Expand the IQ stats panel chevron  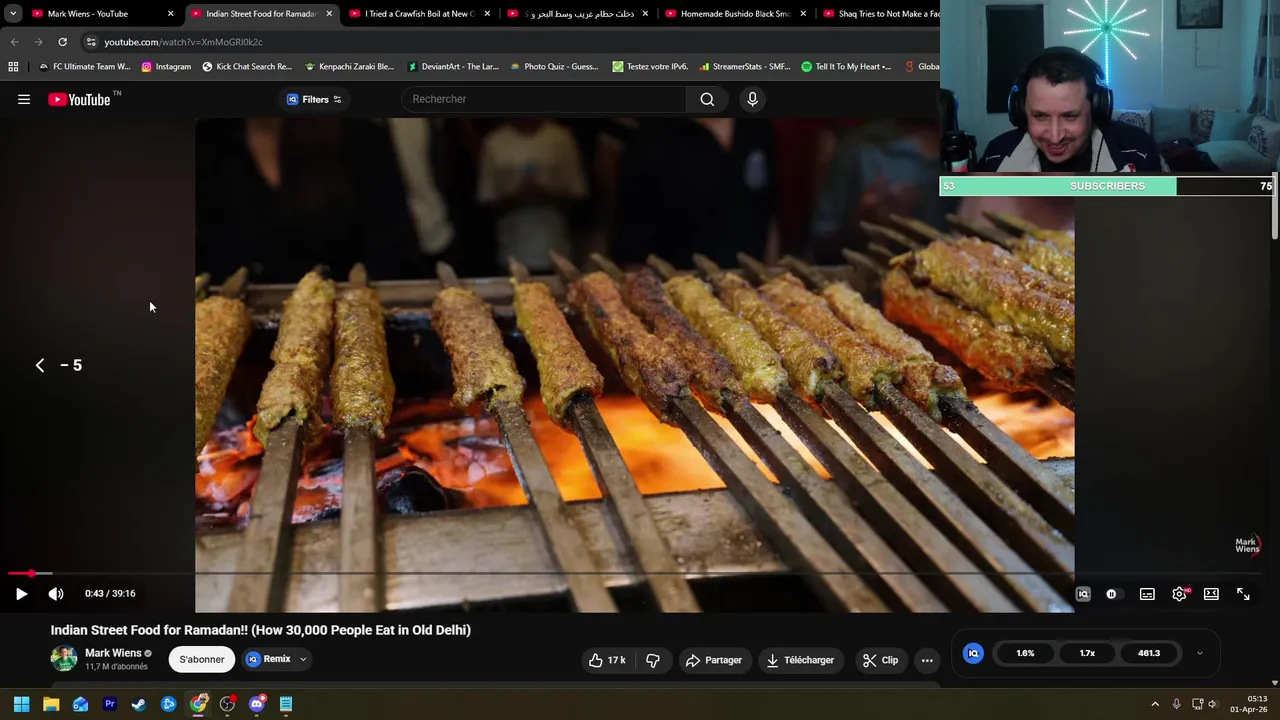click(x=1199, y=654)
